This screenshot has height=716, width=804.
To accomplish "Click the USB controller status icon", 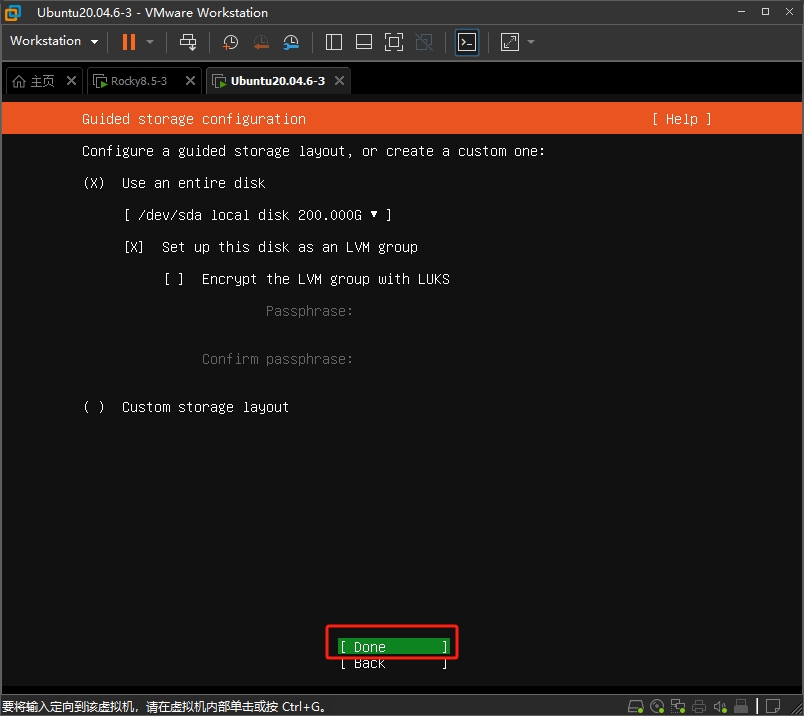I will [x=741, y=706].
